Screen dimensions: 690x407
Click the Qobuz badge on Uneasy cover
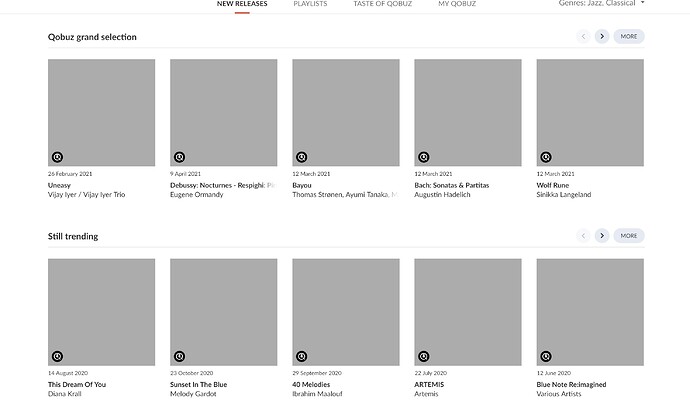pyautogui.click(x=57, y=157)
